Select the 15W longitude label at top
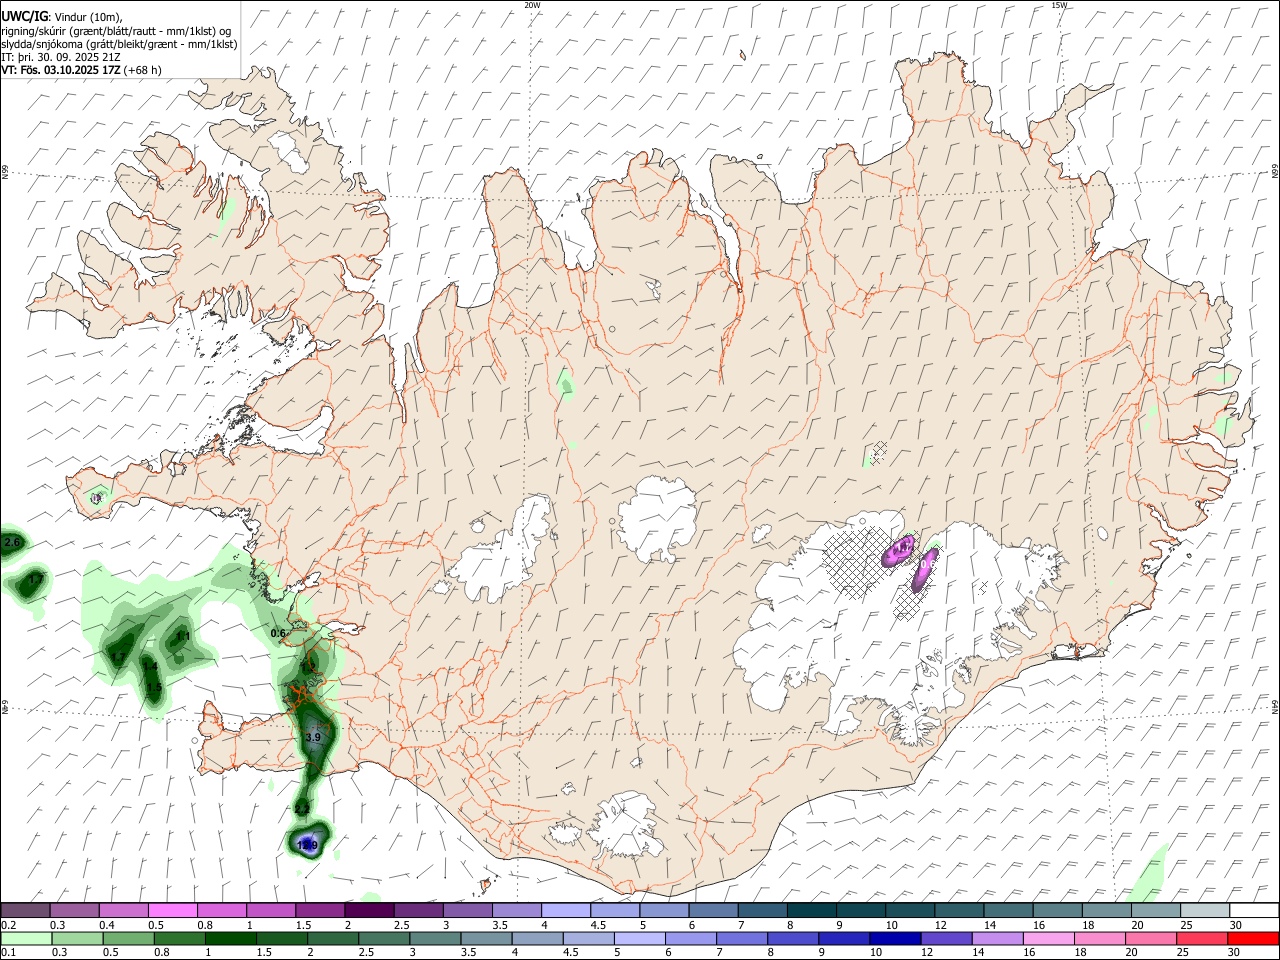 coord(1059,5)
